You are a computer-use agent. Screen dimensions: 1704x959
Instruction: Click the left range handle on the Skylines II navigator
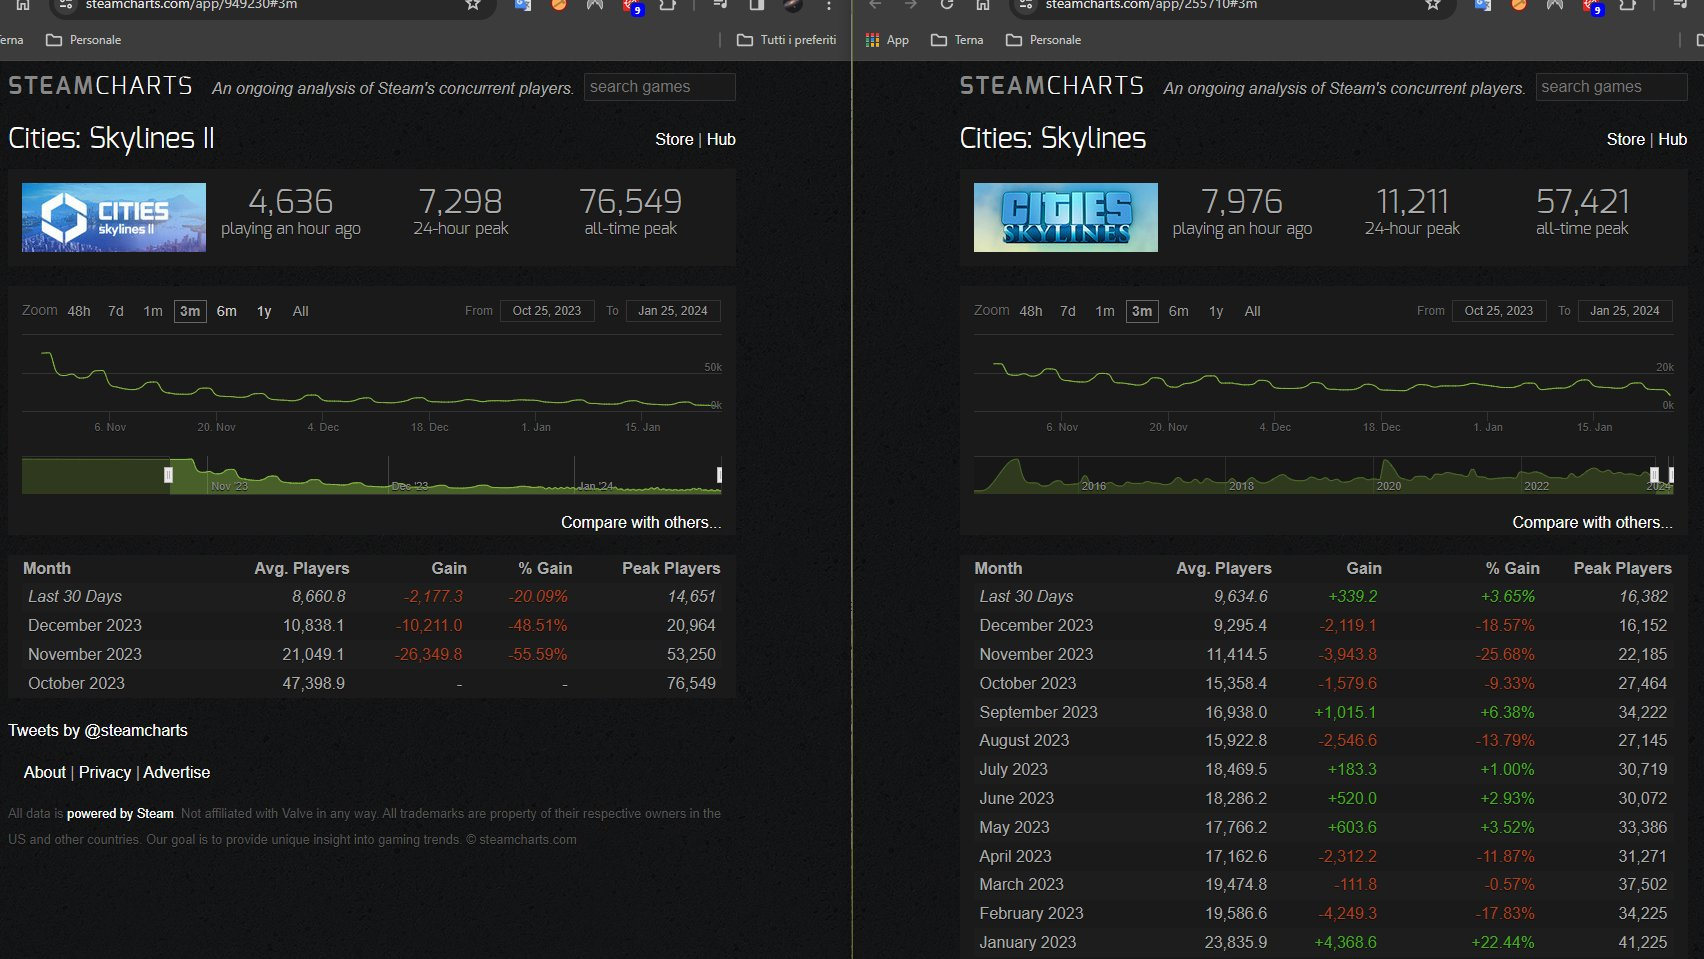[168, 475]
